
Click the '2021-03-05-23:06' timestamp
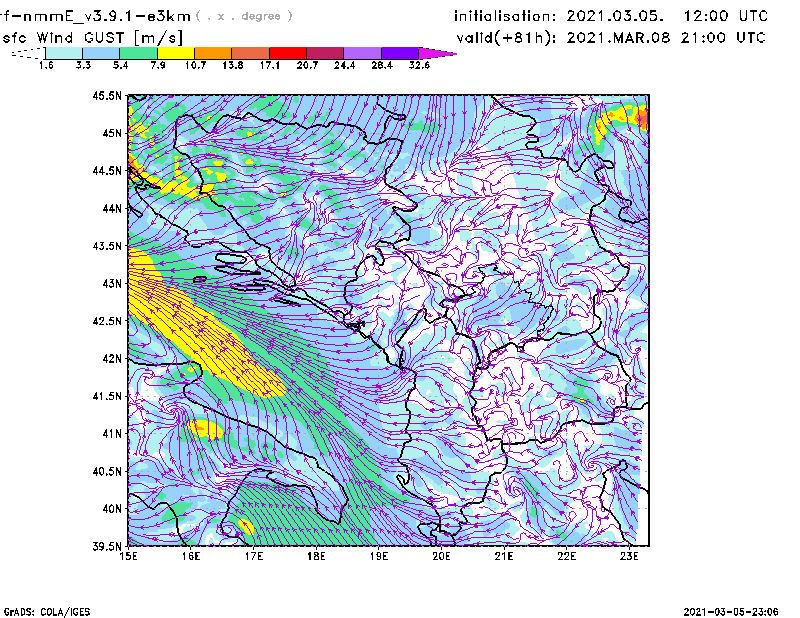pyautogui.click(x=731, y=612)
